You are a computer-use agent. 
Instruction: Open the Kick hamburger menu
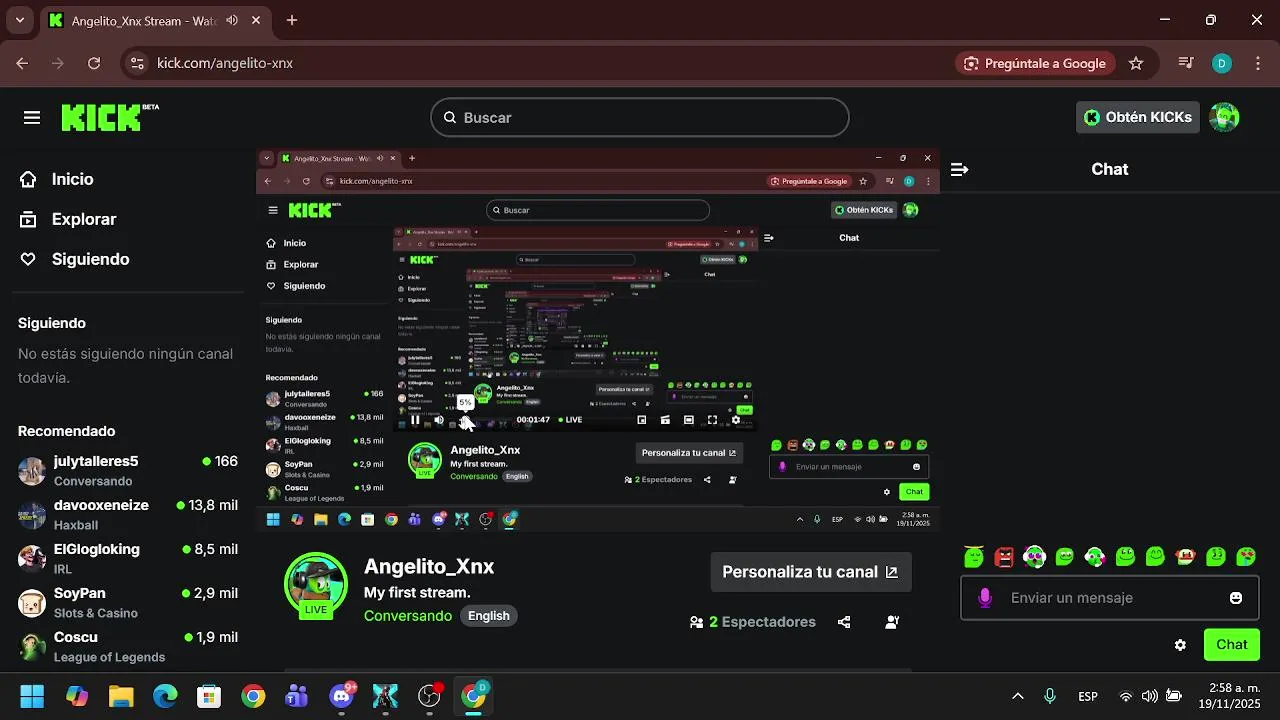click(x=32, y=118)
